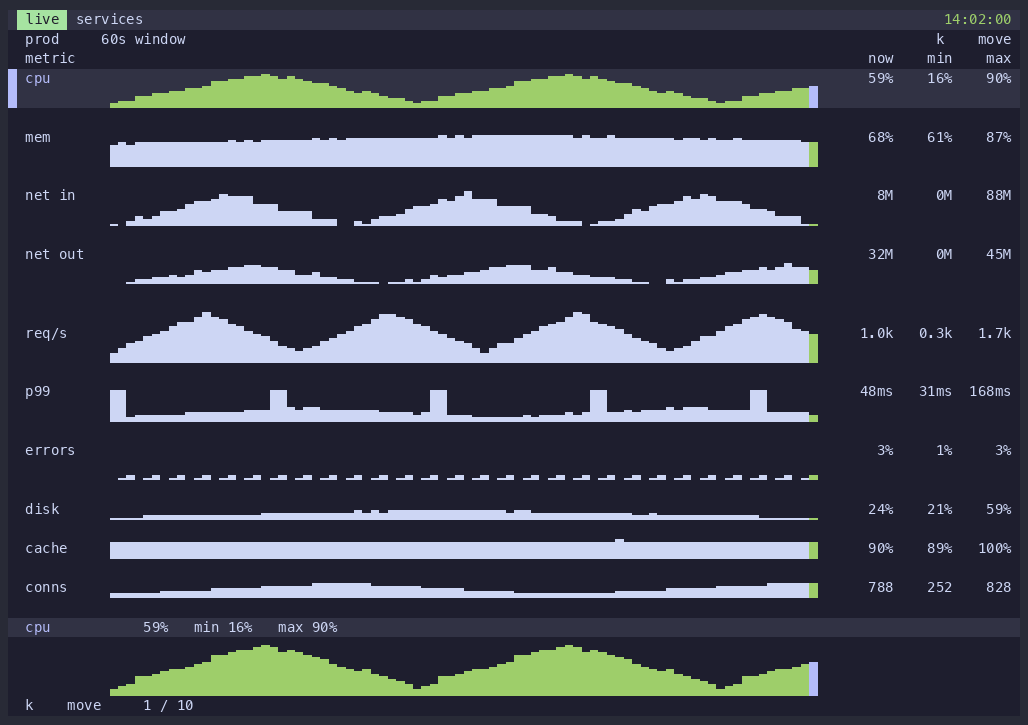Click p99 max value 168ms

(x=990, y=391)
